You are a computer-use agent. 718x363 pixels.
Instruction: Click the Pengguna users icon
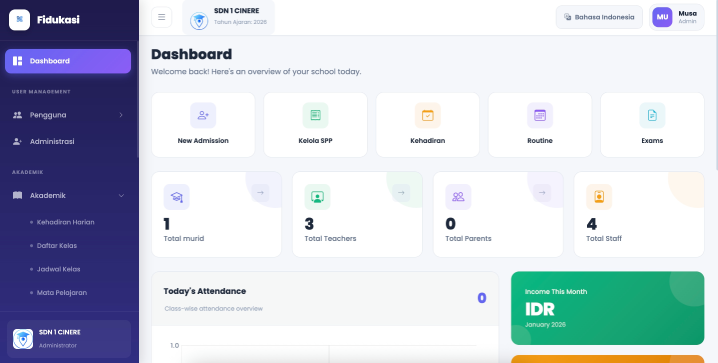17,115
